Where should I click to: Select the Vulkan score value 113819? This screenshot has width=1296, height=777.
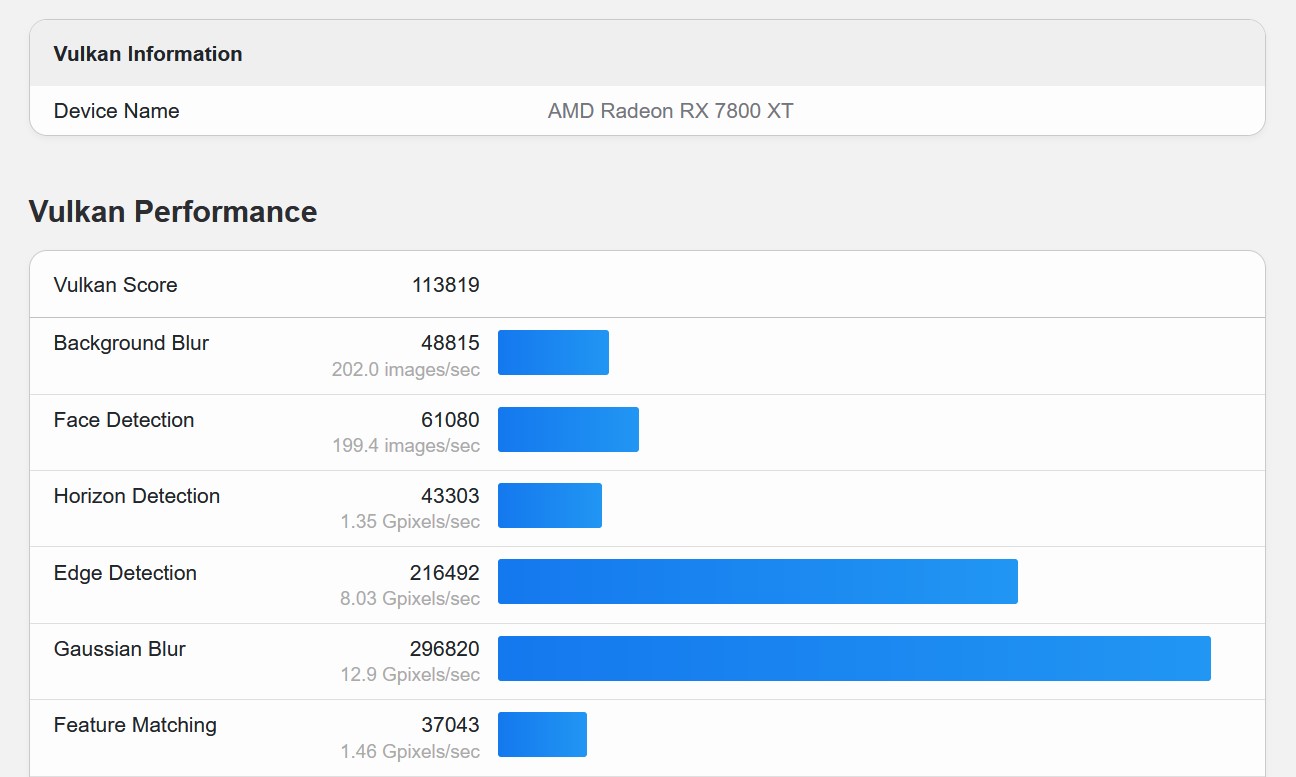tap(446, 285)
